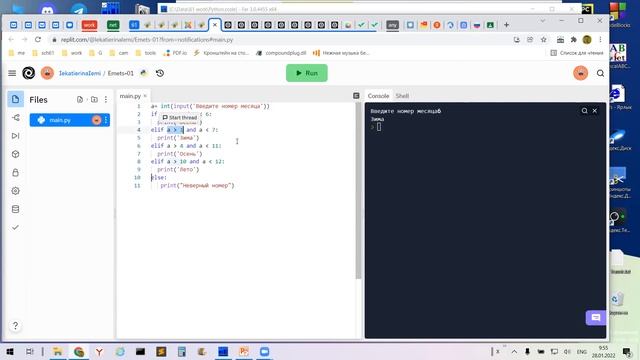Open Settings gear in sidebar

pyautogui.click(x=16, y=191)
